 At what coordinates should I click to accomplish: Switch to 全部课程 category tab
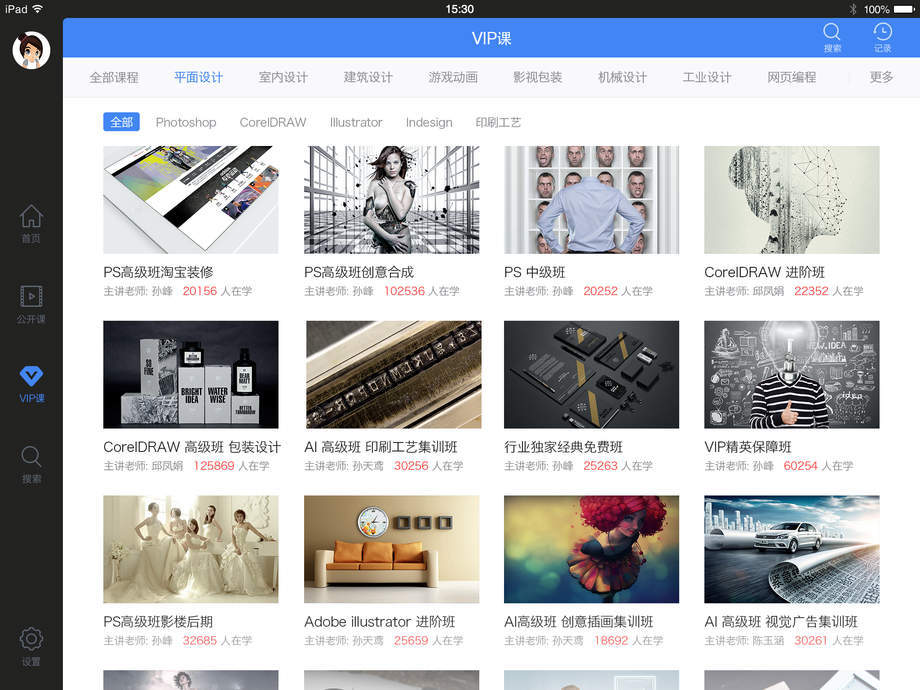(114, 77)
